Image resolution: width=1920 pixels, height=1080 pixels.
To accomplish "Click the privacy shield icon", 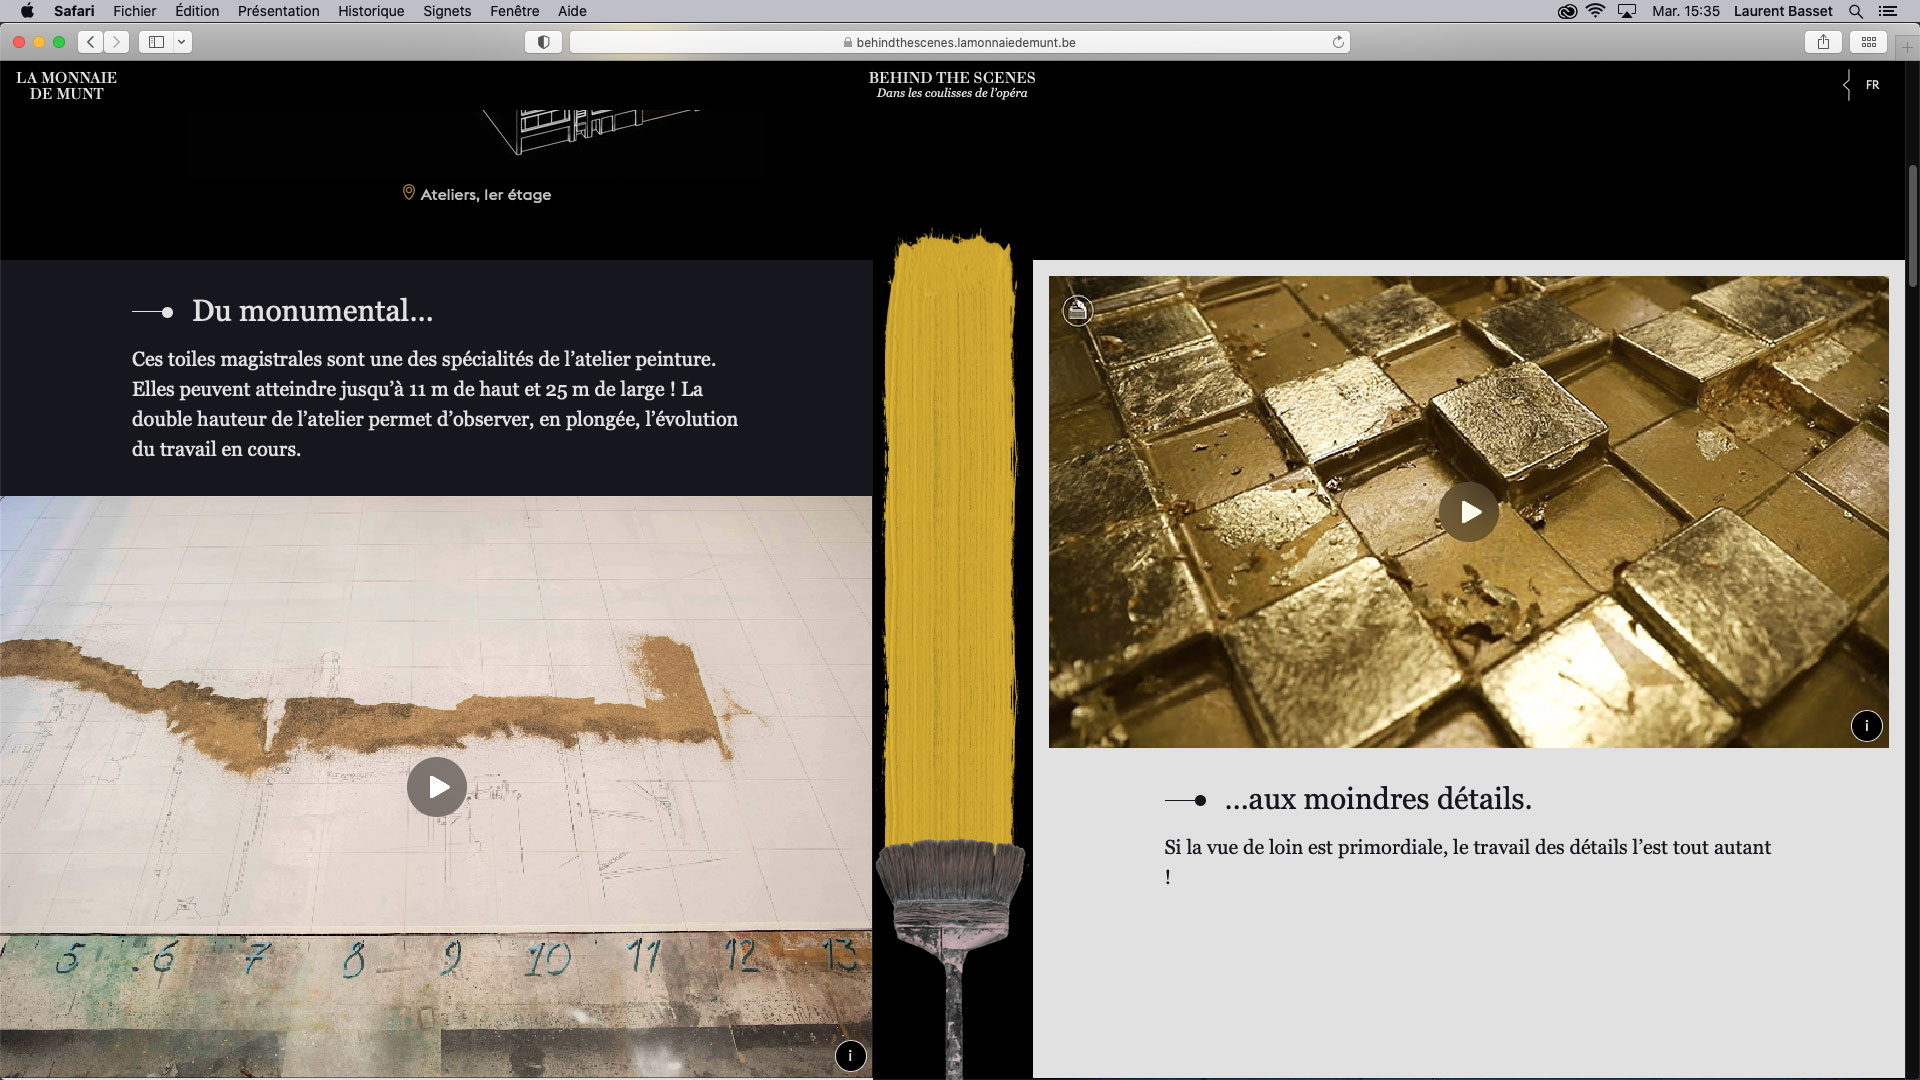I will pyautogui.click(x=543, y=42).
